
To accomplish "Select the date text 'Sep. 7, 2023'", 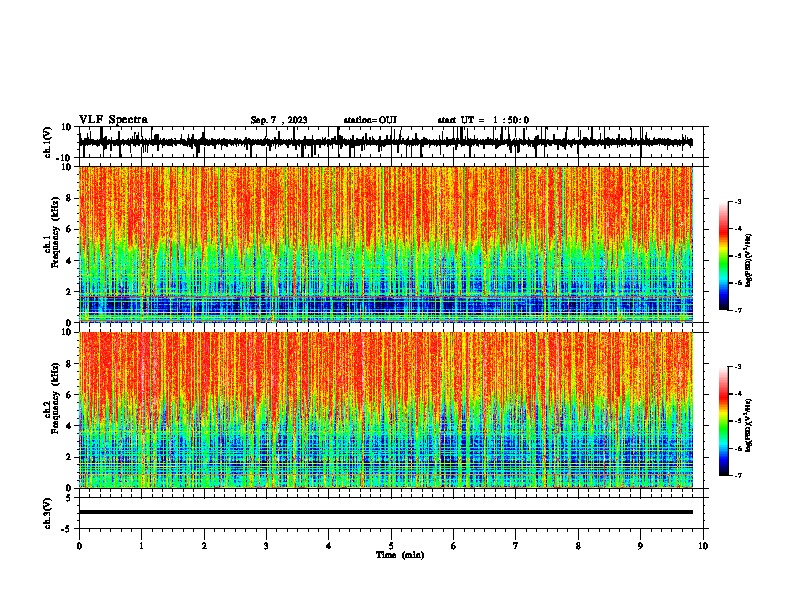I will (x=279, y=120).
